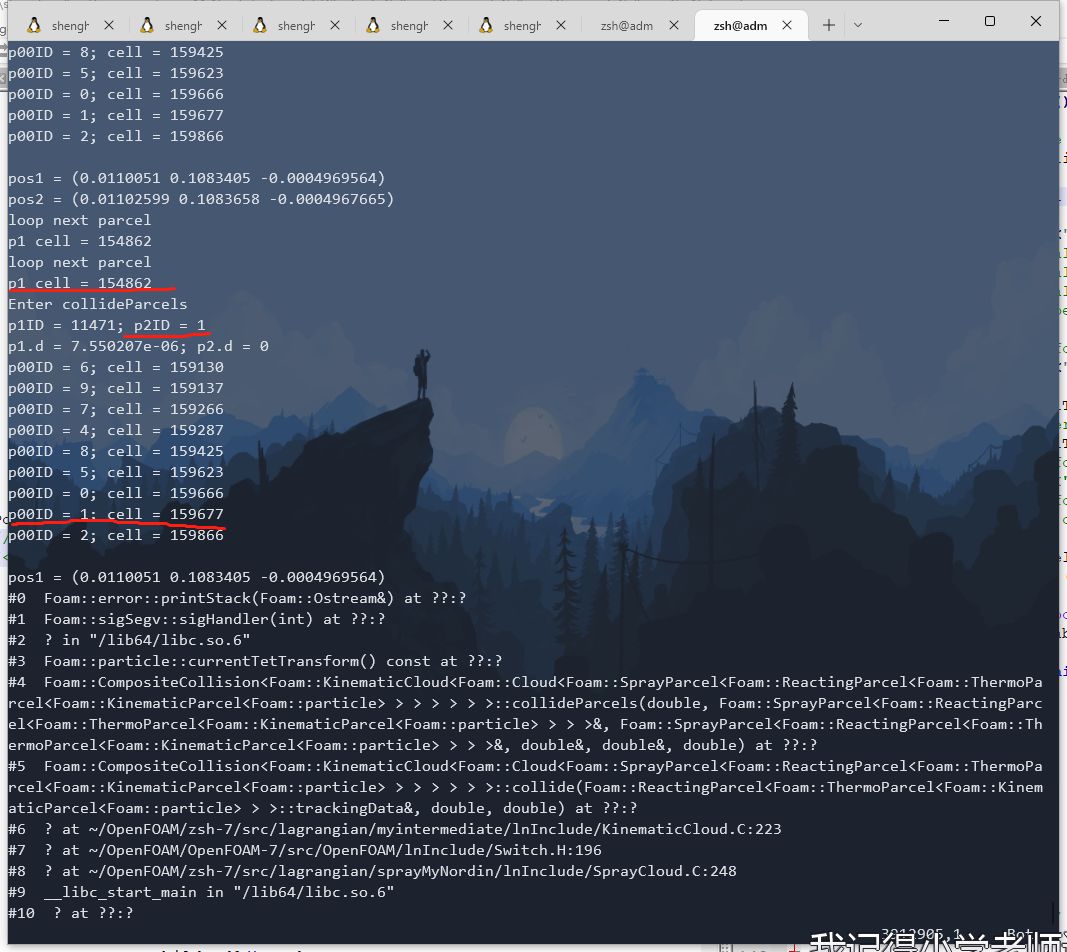Click stack frame #7 Switch.H:196 path
Viewport: 1067px width, 952px height.
[x=305, y=851]
